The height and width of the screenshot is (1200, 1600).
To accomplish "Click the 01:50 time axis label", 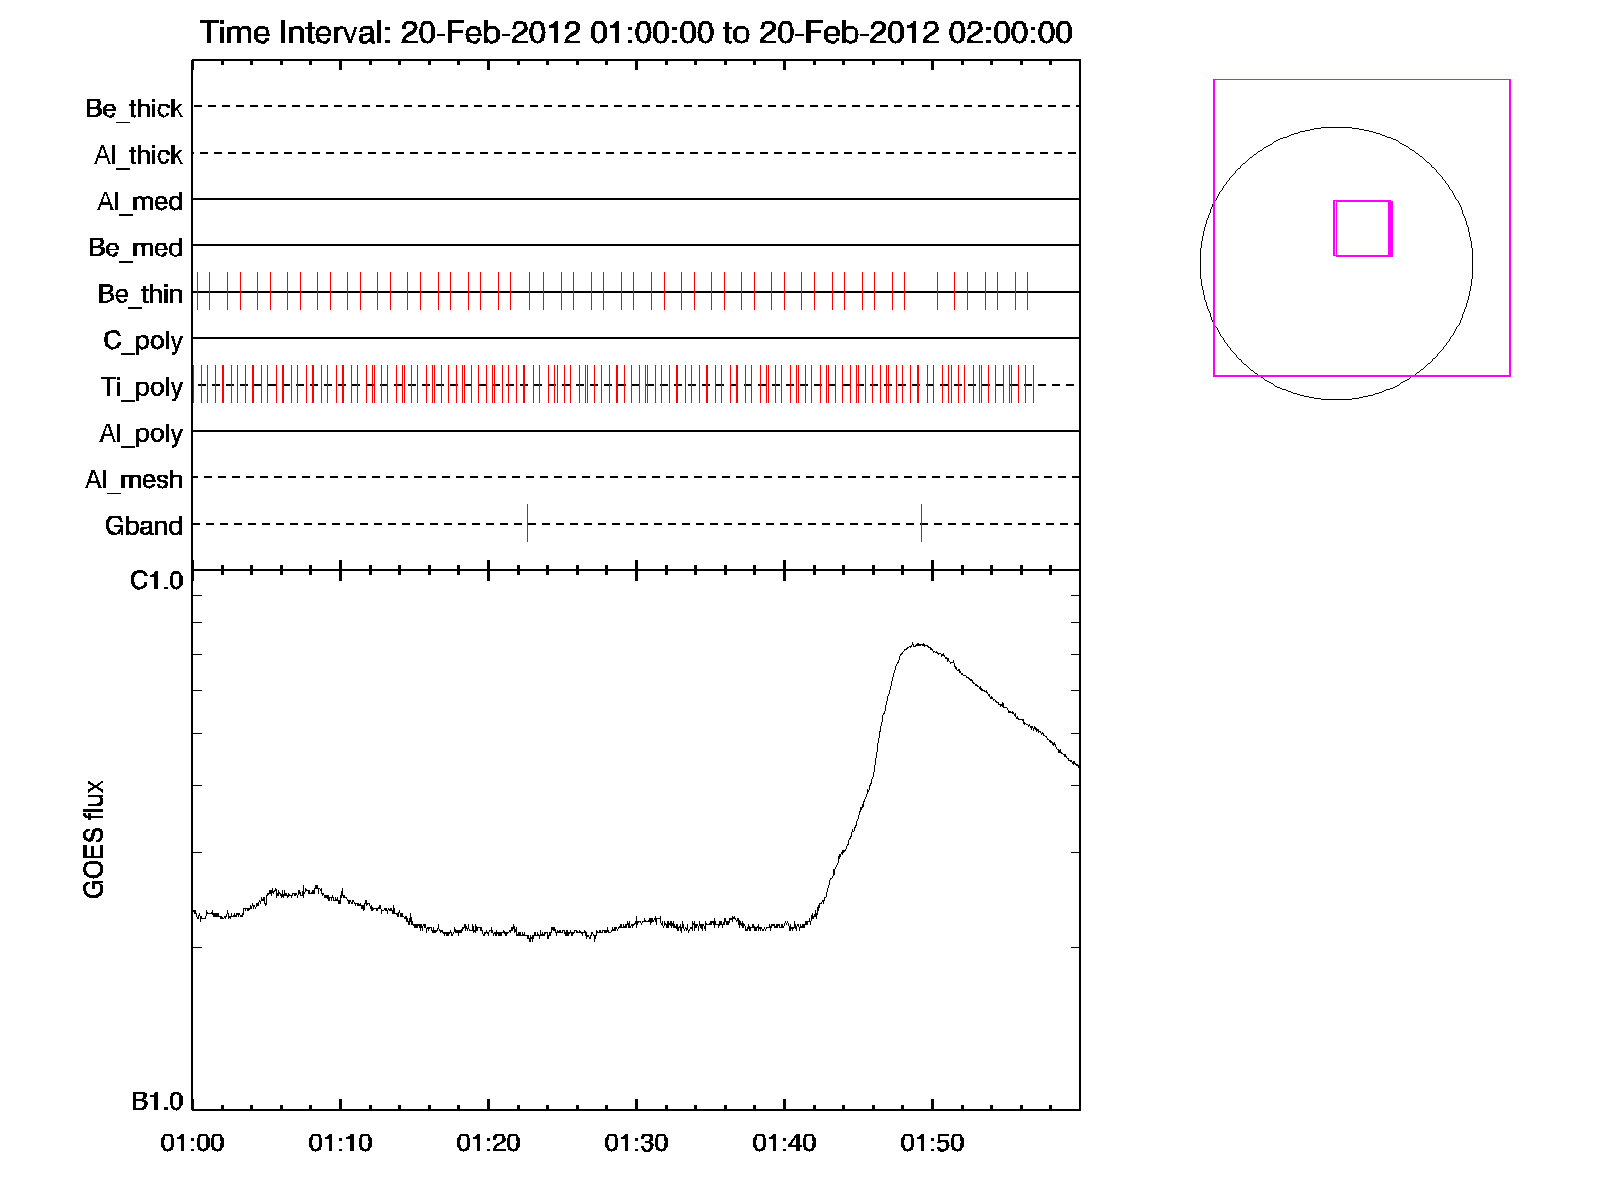I will tap(932, 1143).
